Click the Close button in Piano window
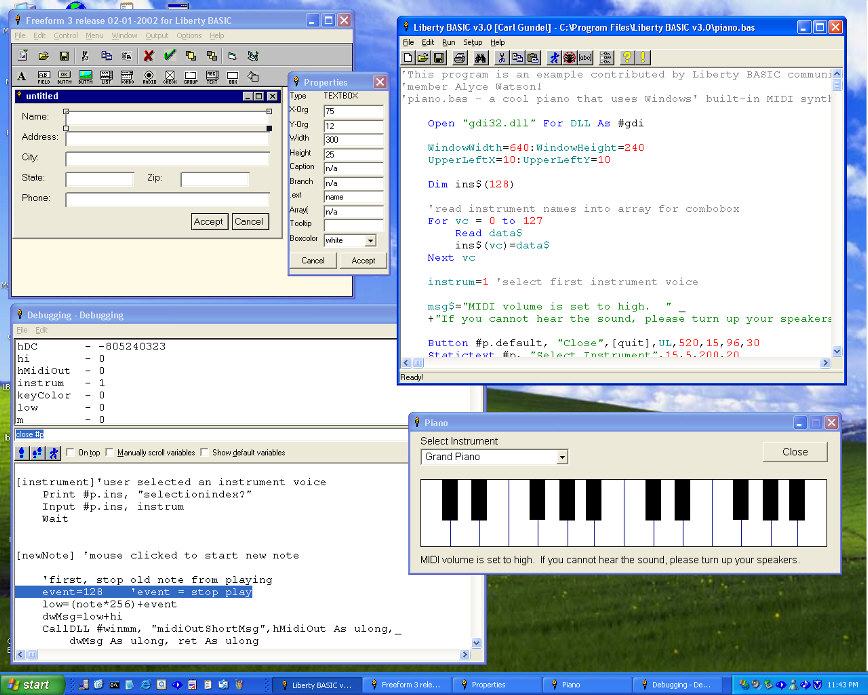The image size is (868, 695). coord(795,452)
